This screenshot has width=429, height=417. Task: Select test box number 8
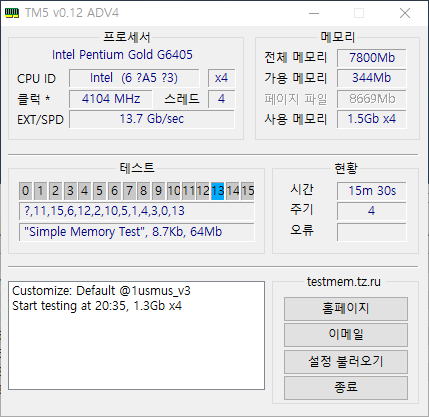[x=144, y=191]
